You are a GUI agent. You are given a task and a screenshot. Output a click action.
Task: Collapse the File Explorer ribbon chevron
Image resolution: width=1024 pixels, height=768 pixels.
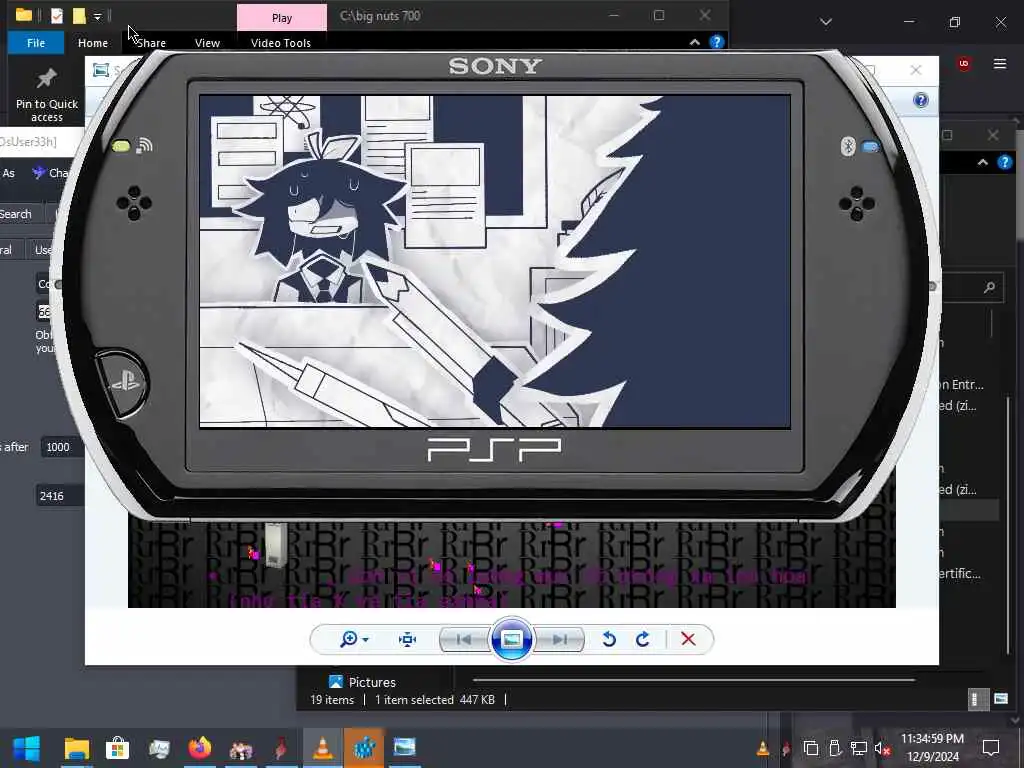[695, 42]
